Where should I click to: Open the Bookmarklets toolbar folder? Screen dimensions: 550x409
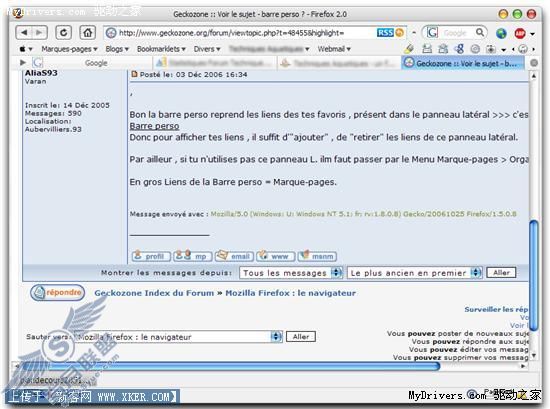click(x=161, y=49)
